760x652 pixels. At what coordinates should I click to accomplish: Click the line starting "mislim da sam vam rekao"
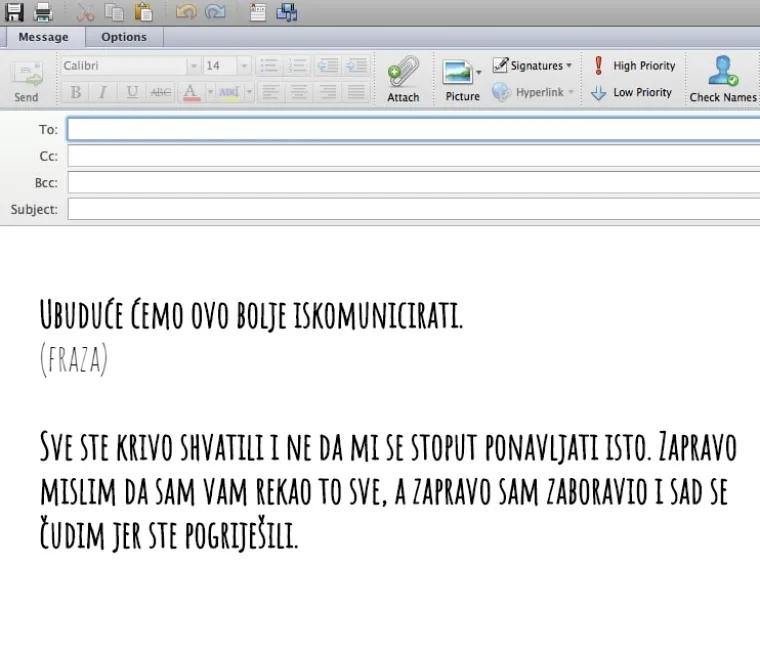[x=383, y=492]
